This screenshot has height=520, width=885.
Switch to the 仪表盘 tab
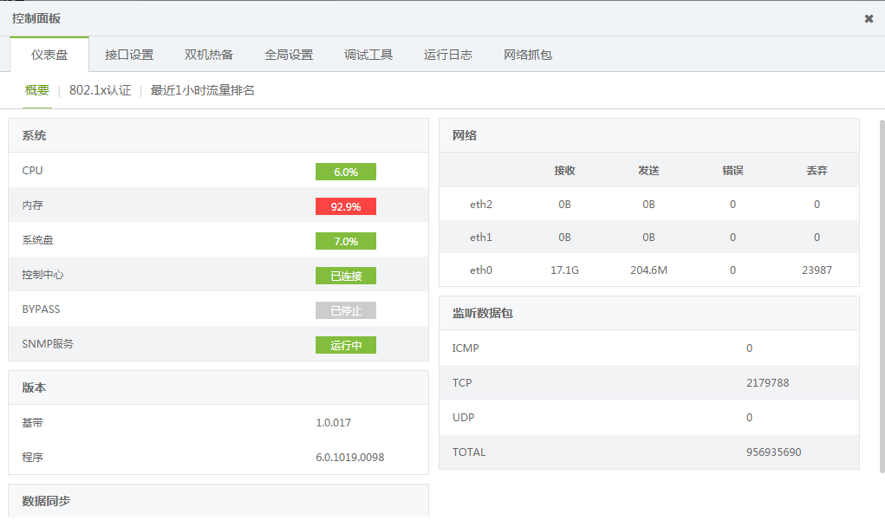point(49,55)
